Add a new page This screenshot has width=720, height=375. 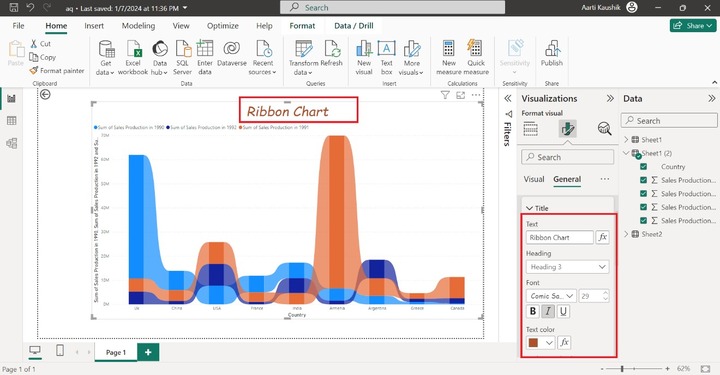tap(148, 352)
